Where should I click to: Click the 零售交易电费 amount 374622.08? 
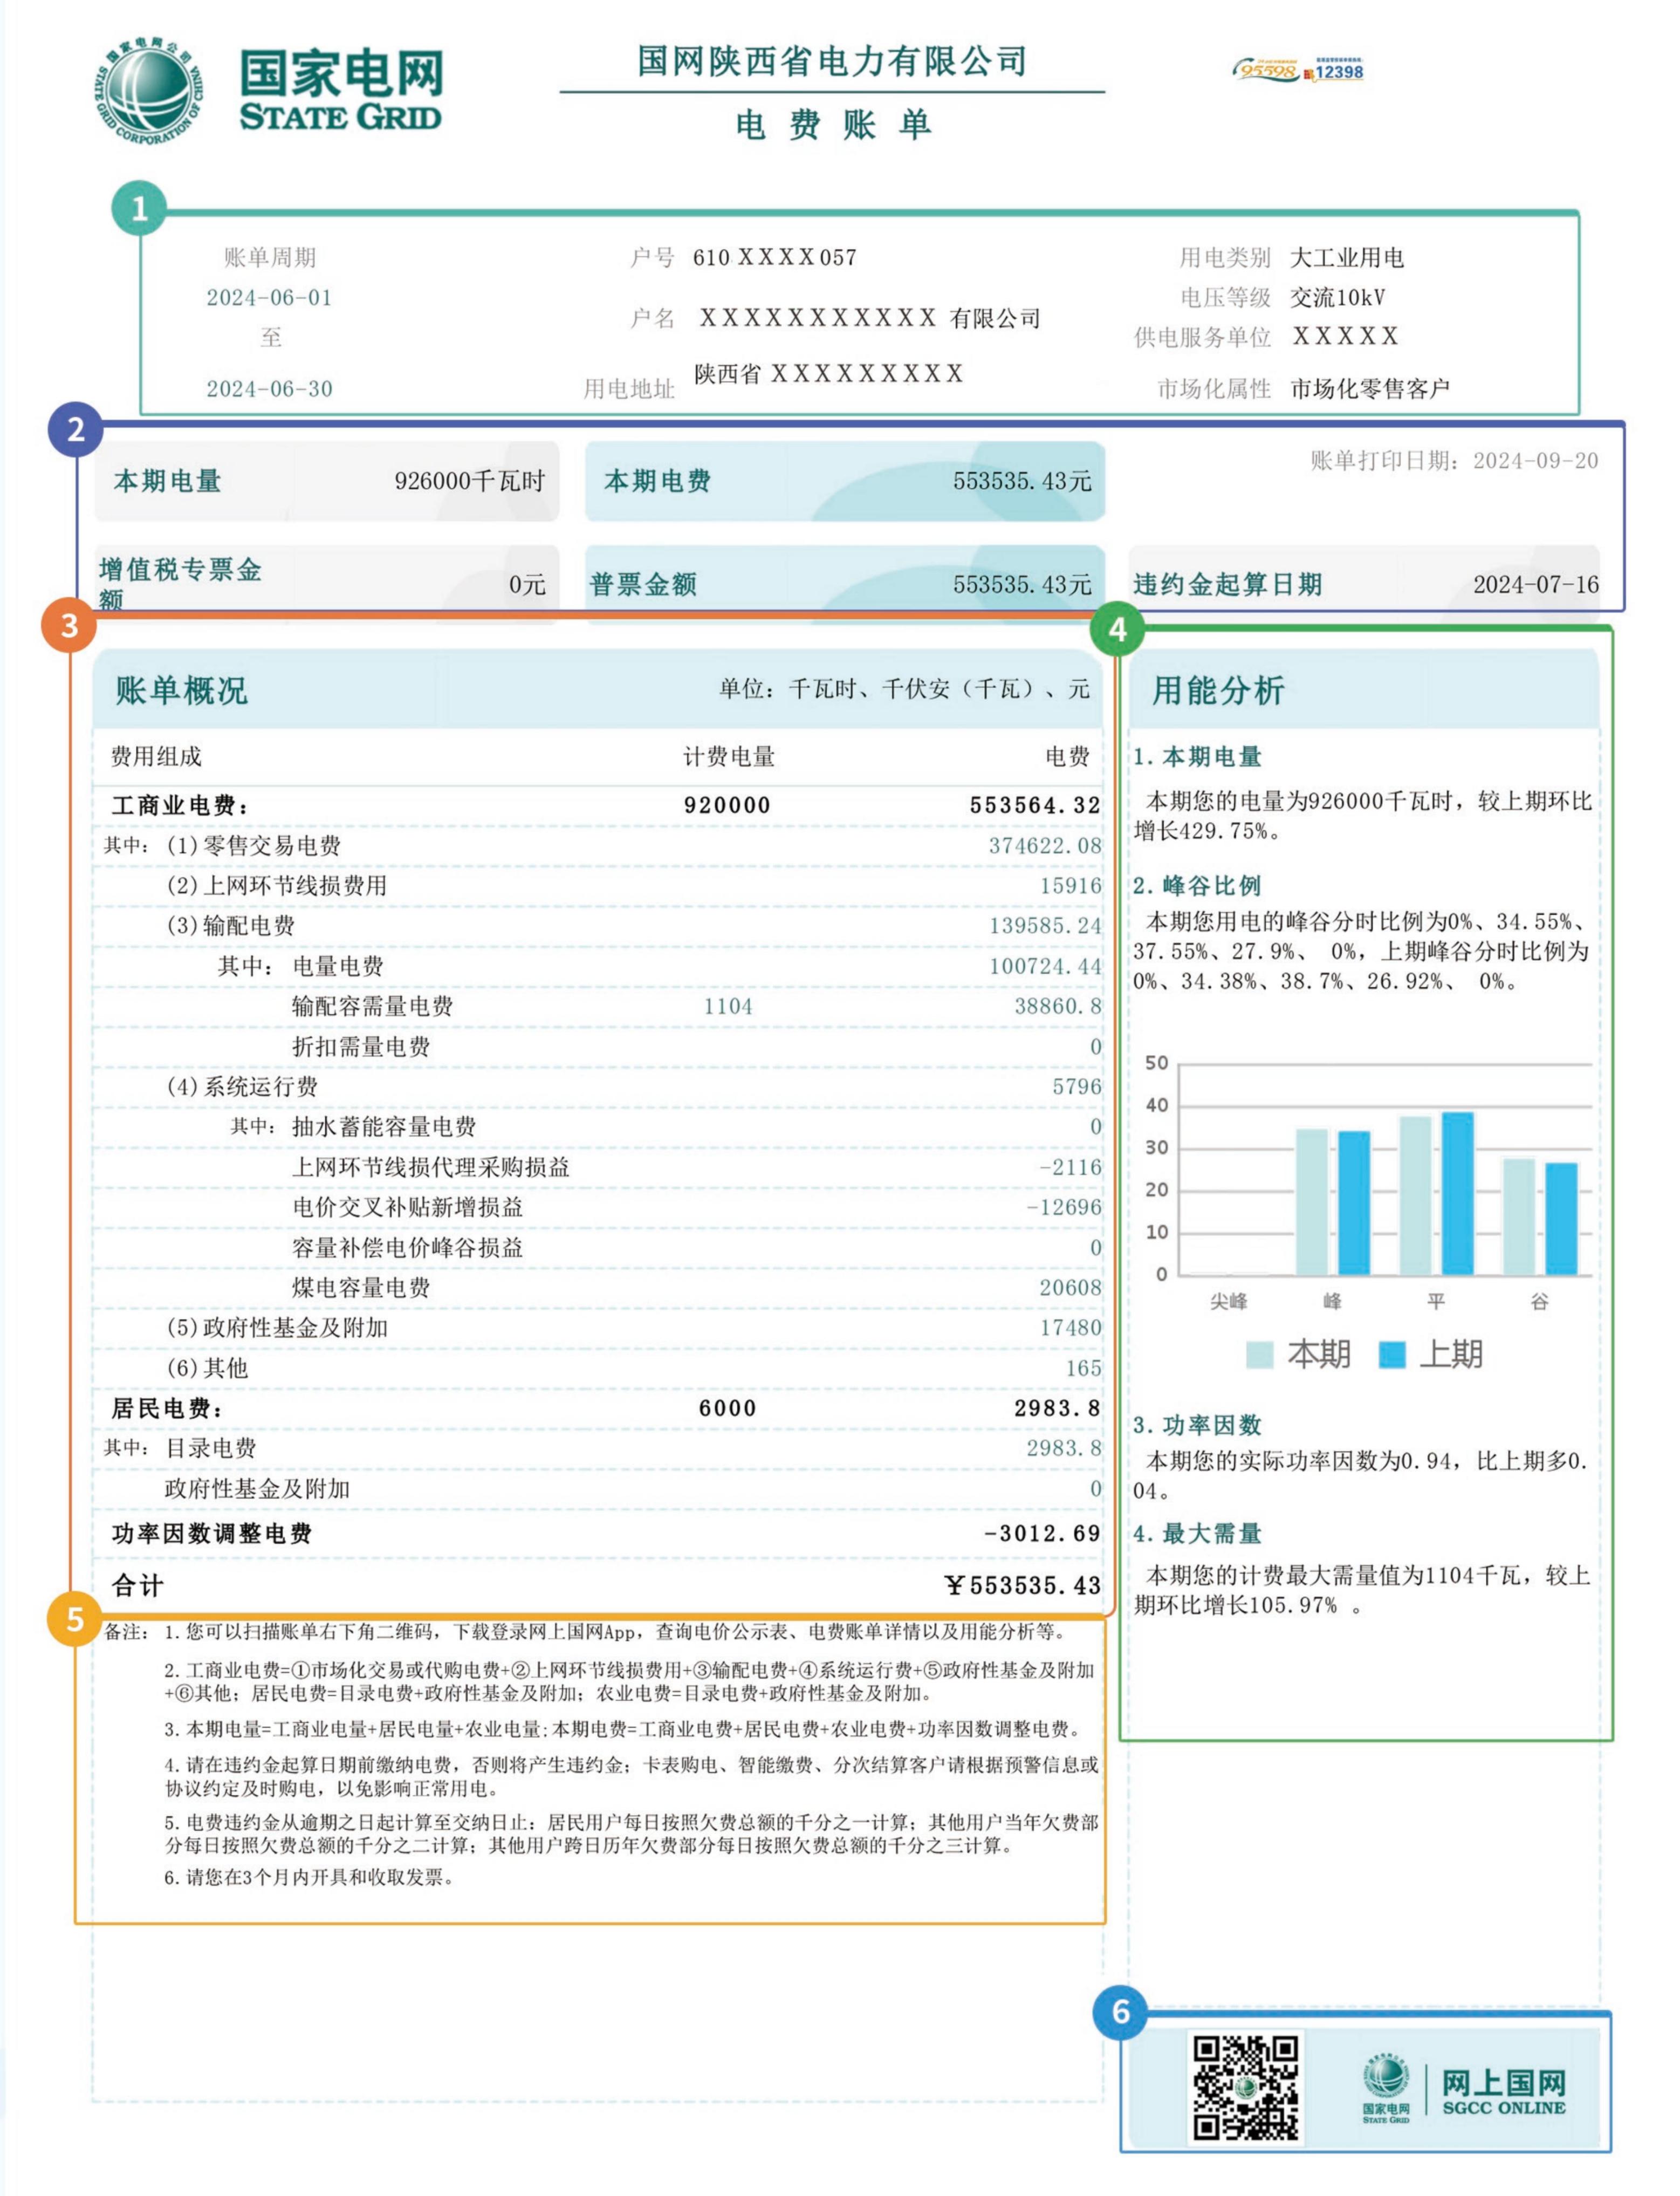(x=1045, y=845)
